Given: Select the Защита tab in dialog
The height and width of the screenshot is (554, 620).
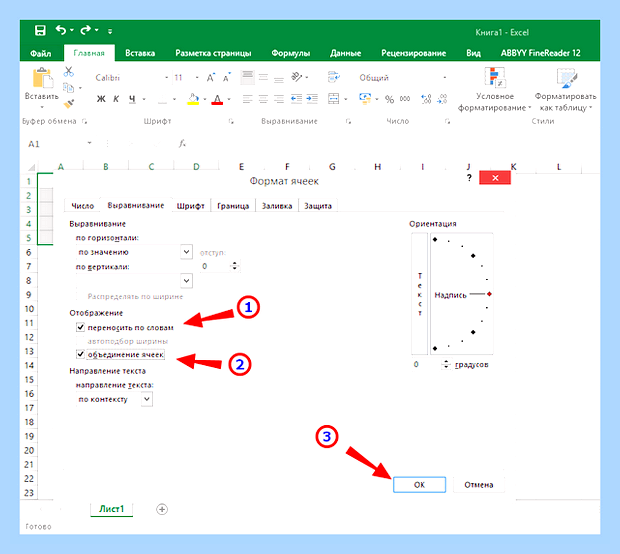Looking at the screenshot, I should (x=318, y=206).
